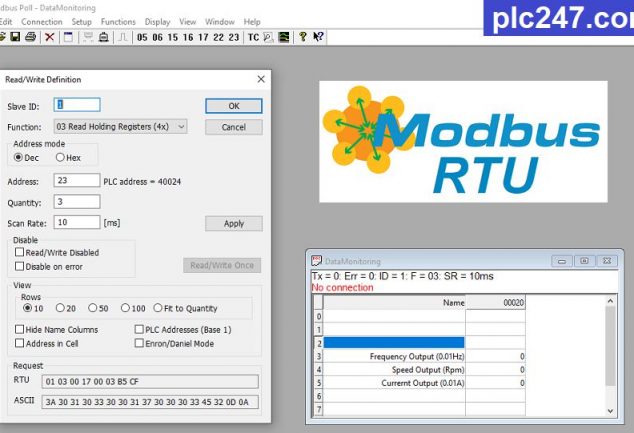The width and height of the screenshot is (634, 433).
Task: Click the Apply button
Action: tap(234, 224)
